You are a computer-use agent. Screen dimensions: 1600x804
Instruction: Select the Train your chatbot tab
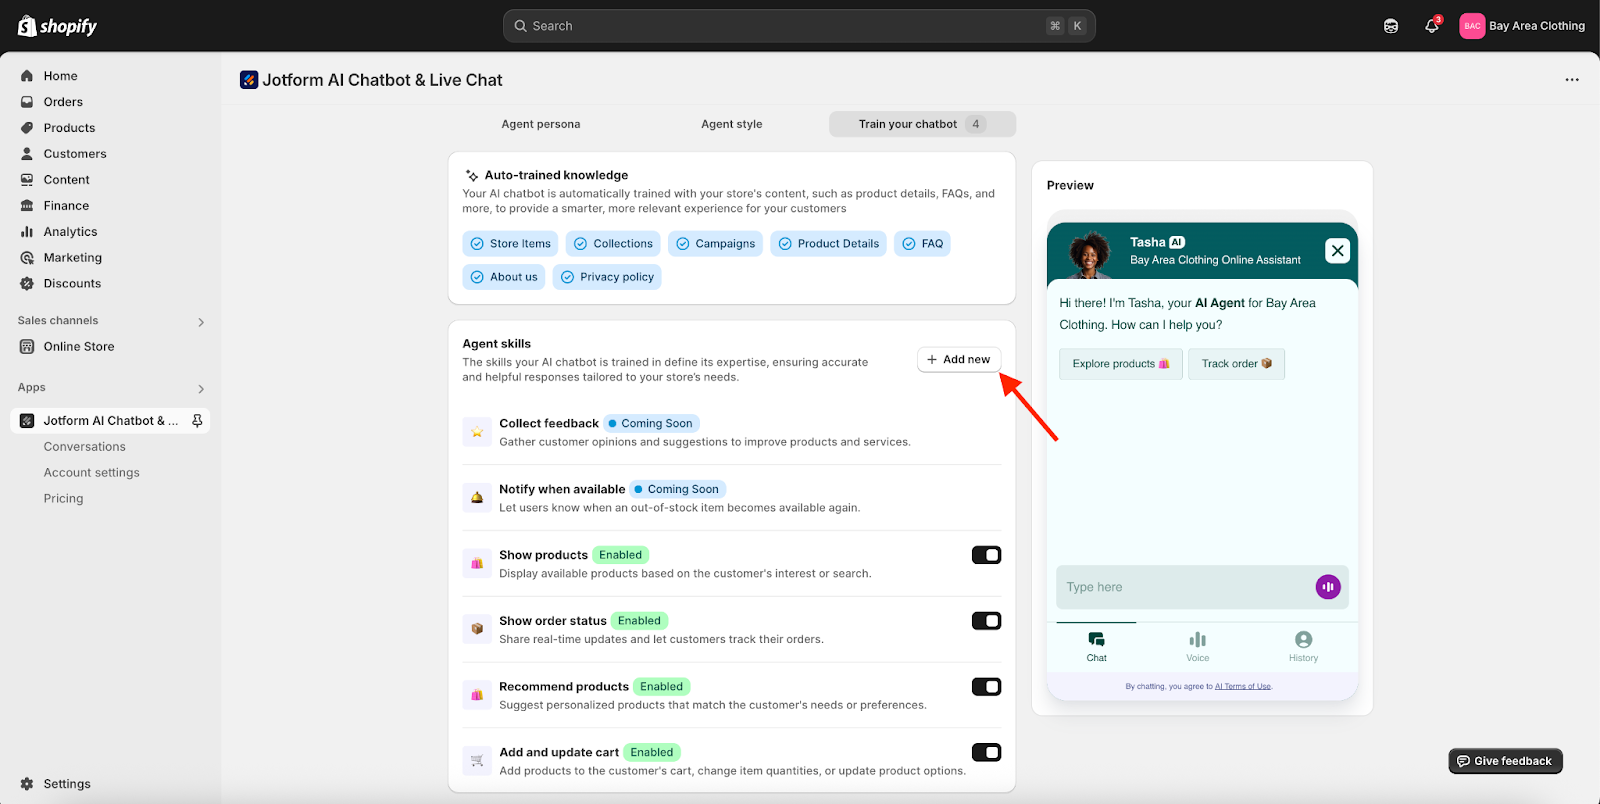(922, 124)
